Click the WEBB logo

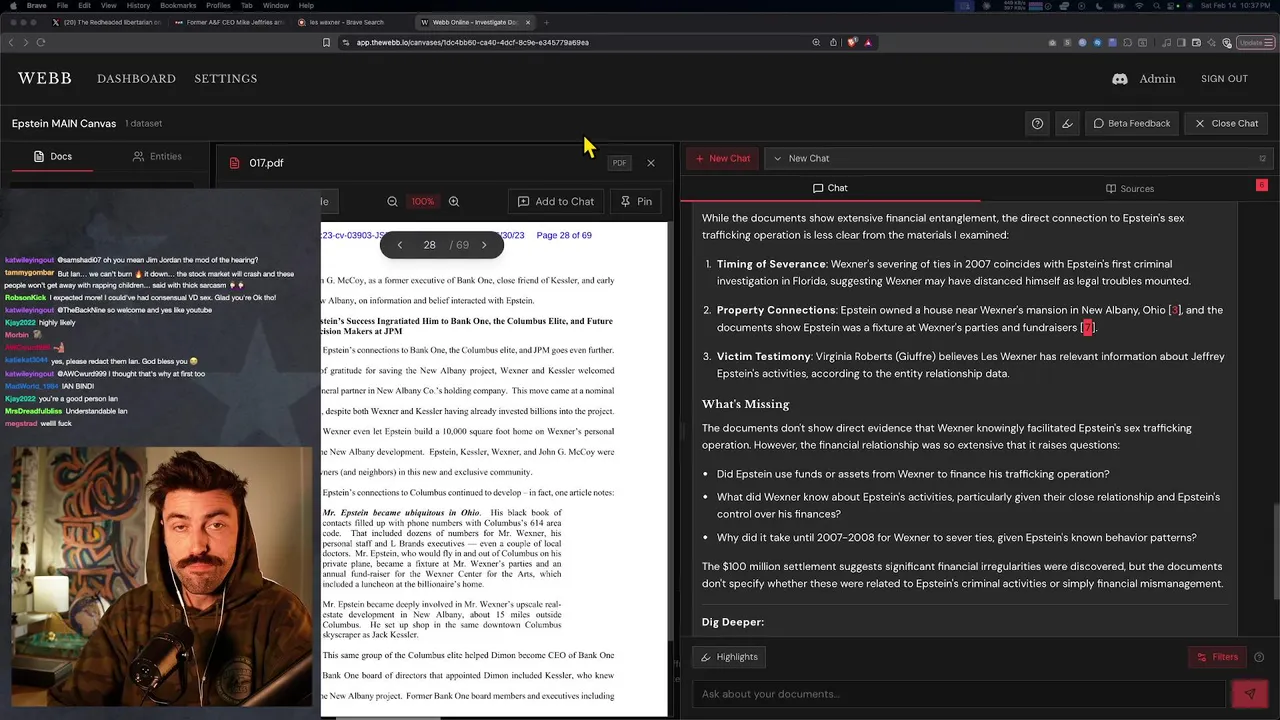[44, 78]
